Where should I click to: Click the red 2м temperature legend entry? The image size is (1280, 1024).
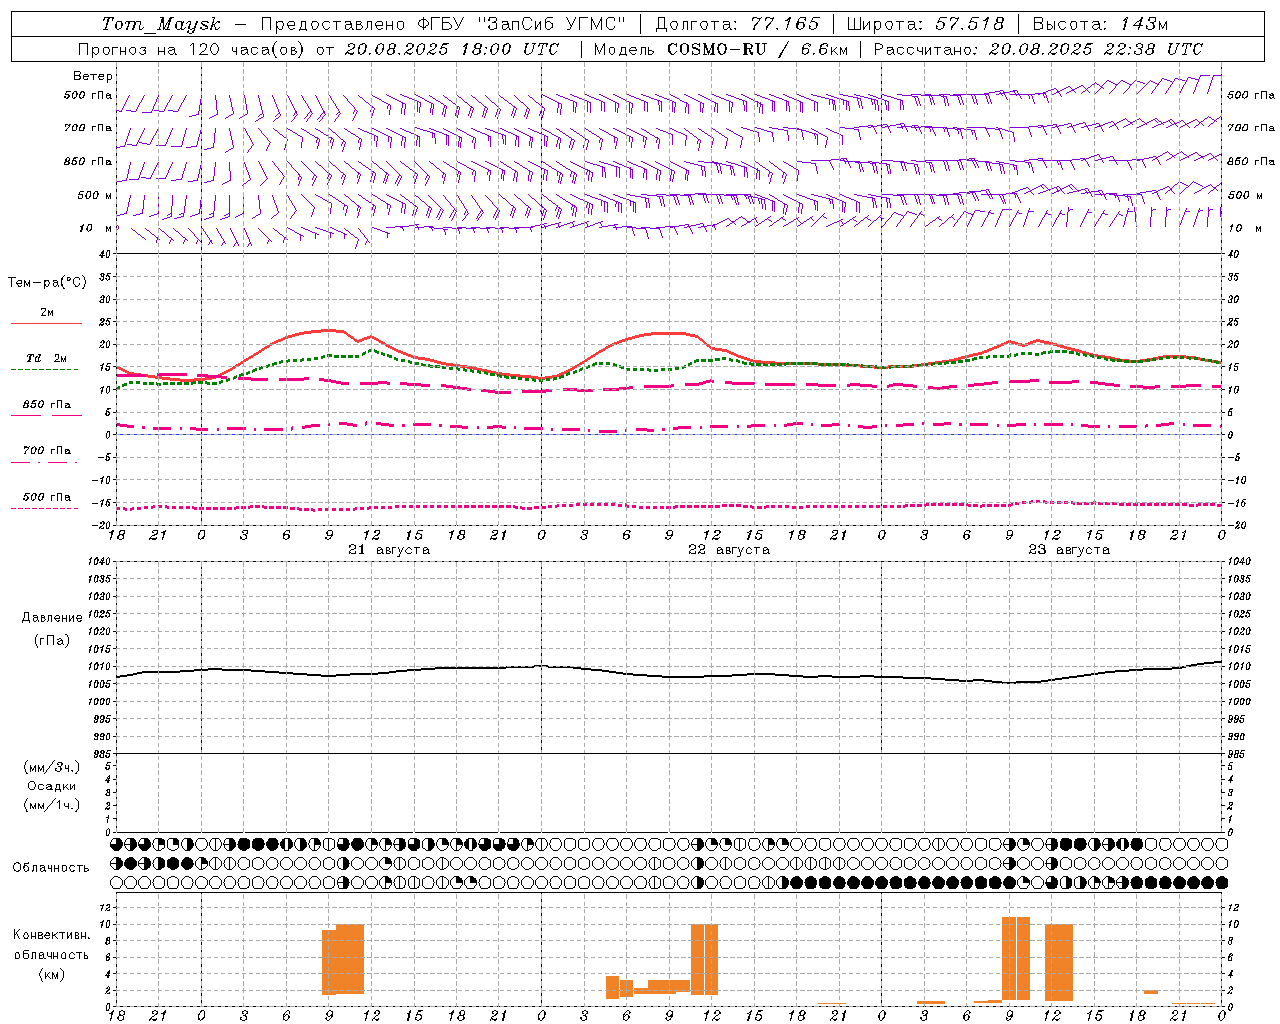coord(47,316)
